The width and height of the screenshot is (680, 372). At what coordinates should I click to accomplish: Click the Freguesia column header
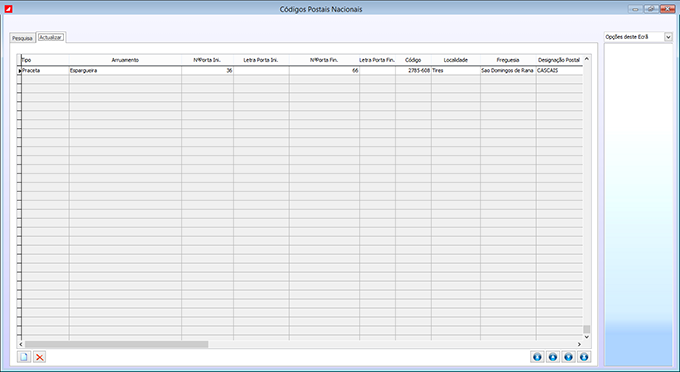point(508,60)
